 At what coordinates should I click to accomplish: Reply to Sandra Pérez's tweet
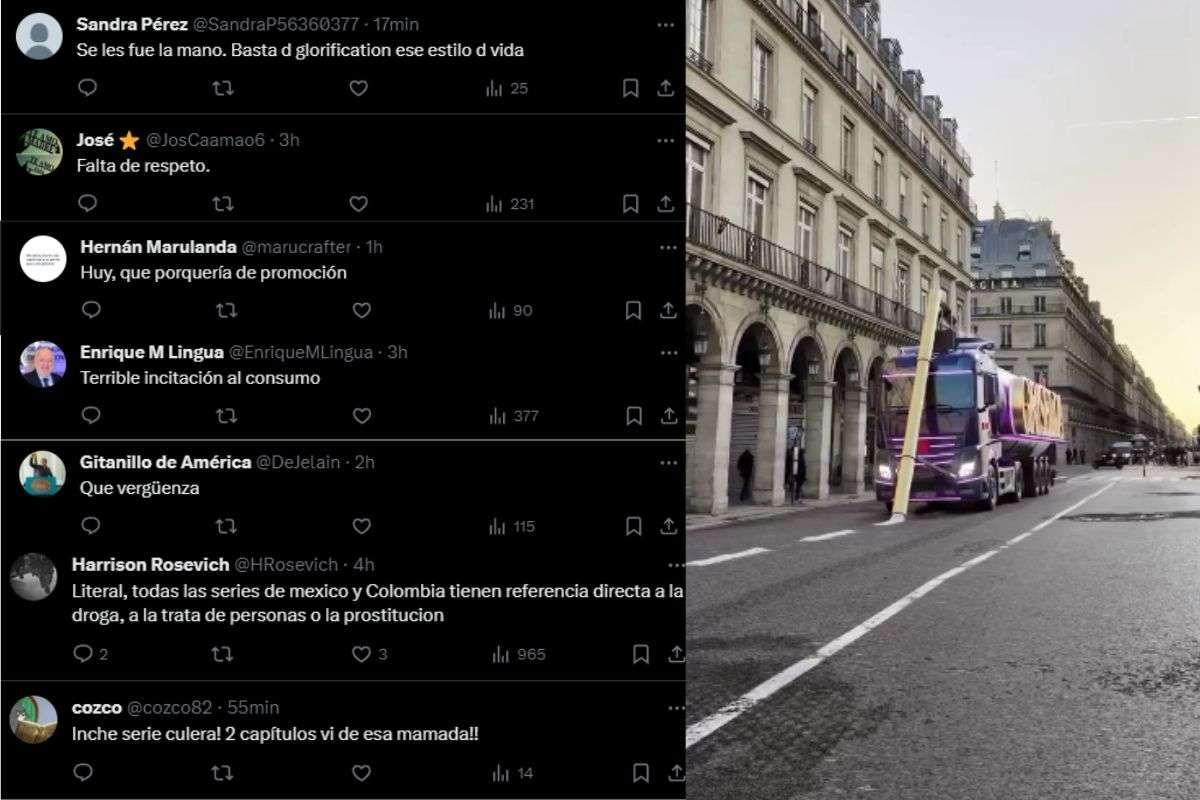coord(87,88)
